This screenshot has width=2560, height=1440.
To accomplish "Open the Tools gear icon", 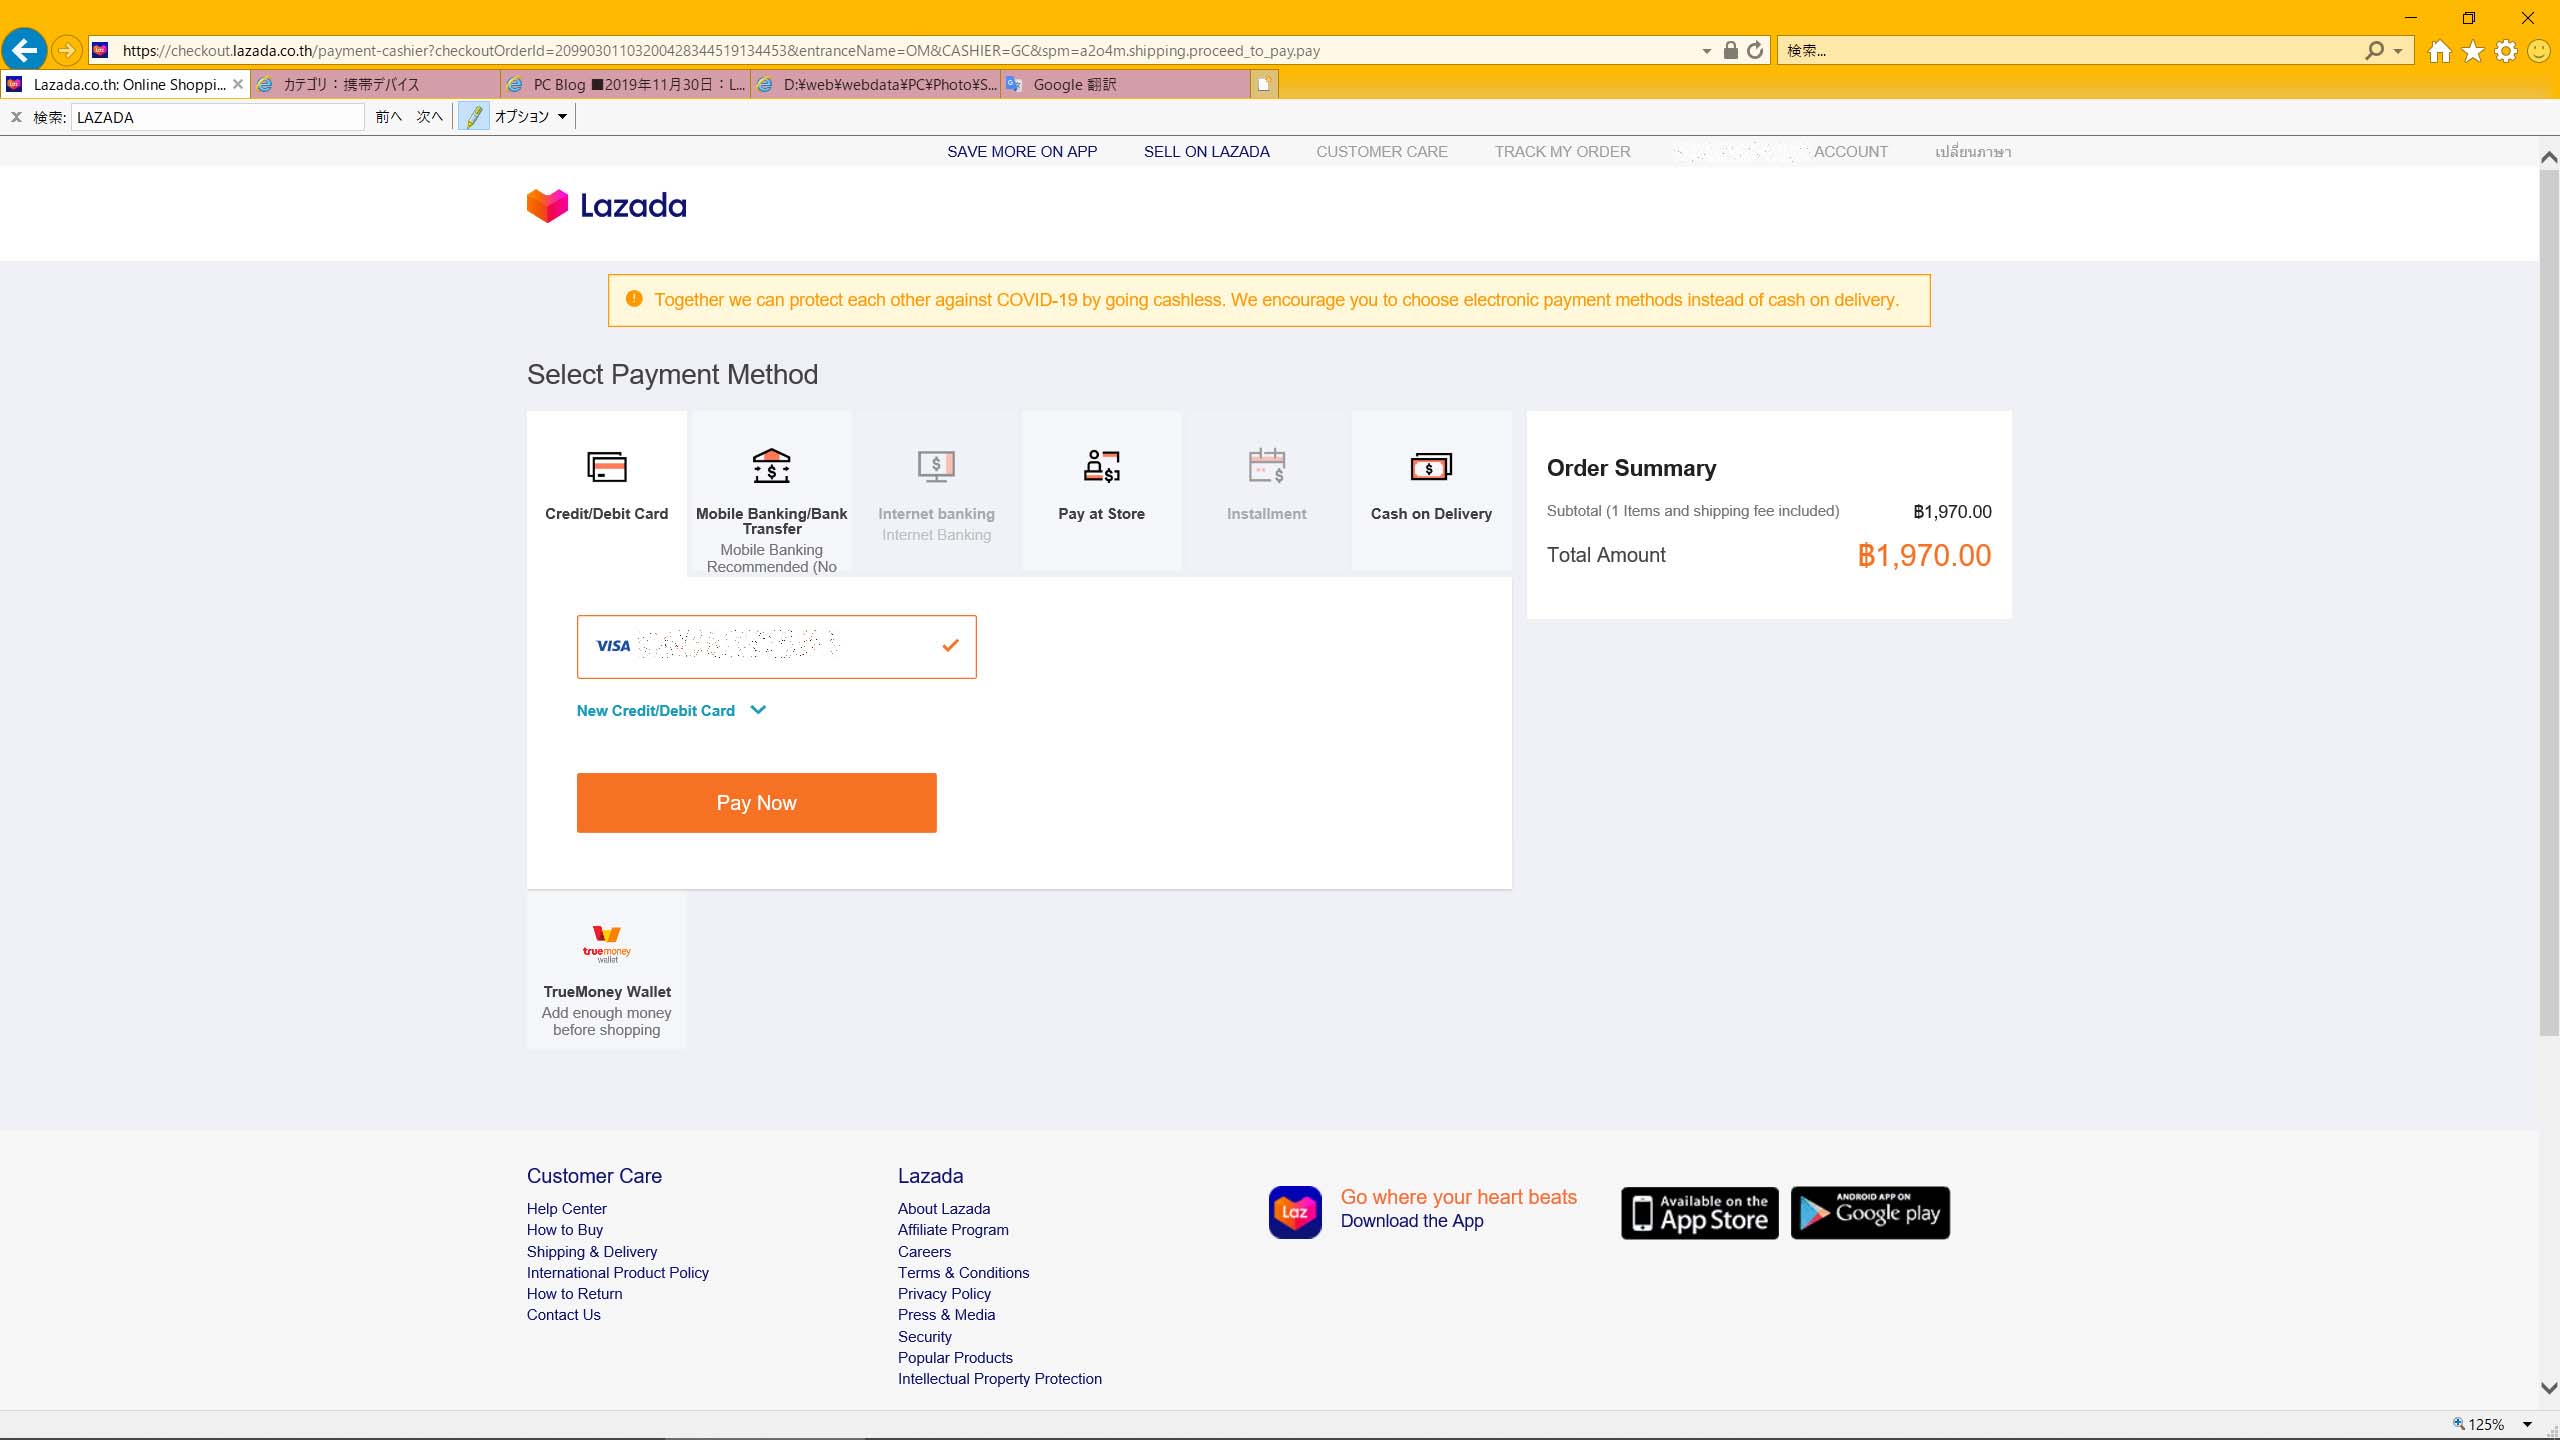I will click(2506, 51).
